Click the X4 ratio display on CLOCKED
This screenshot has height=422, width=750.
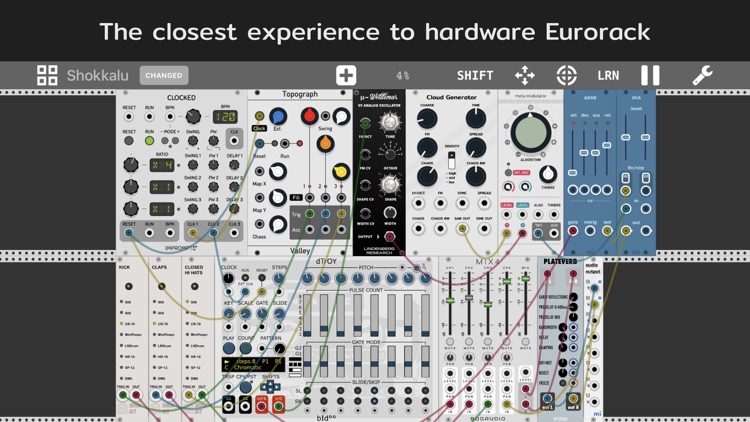pos(162,166)
